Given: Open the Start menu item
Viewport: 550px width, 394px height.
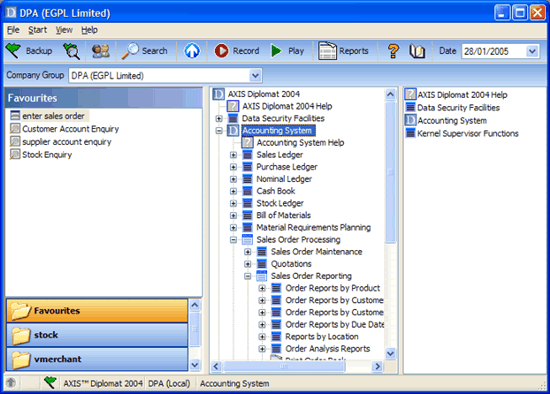Looking at the screenshot, I should [x=38, y=30].
